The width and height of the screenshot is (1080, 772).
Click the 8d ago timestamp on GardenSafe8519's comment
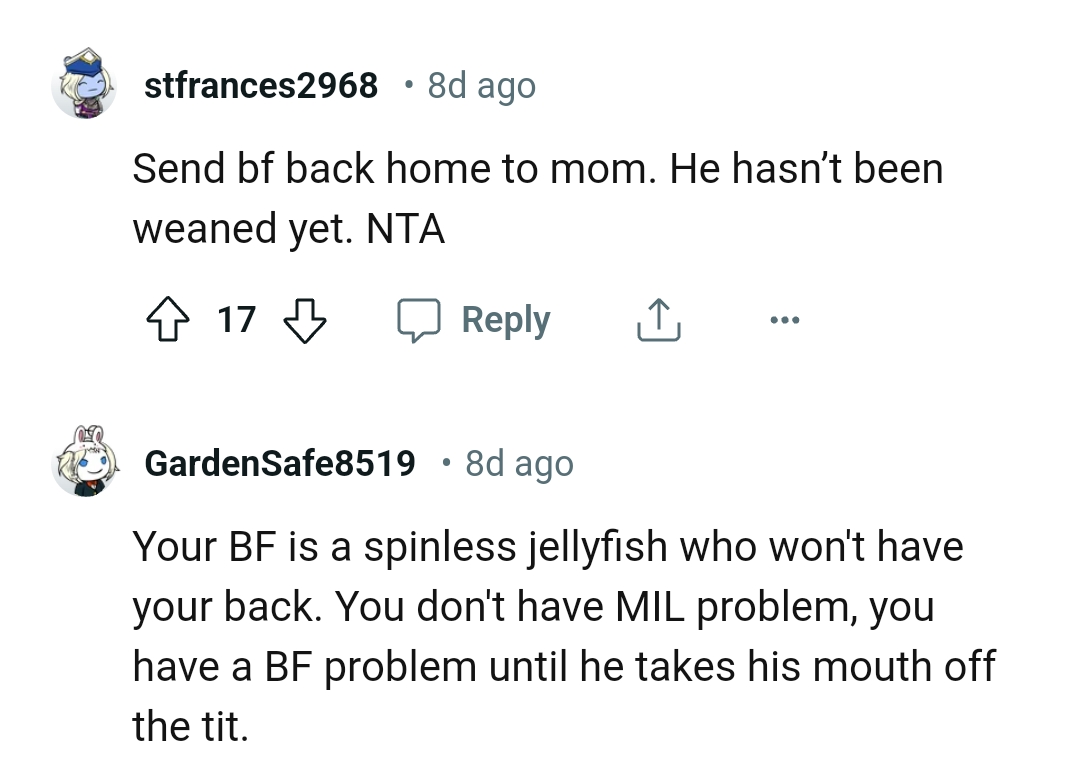[x=519, y=462]
